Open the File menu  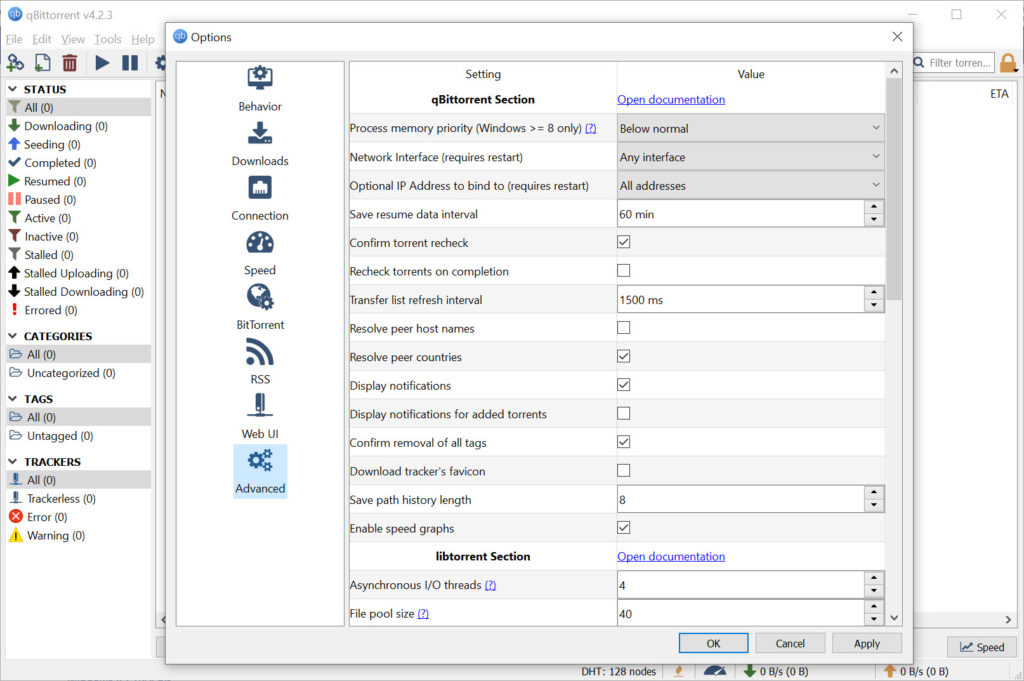click(14, 39)
